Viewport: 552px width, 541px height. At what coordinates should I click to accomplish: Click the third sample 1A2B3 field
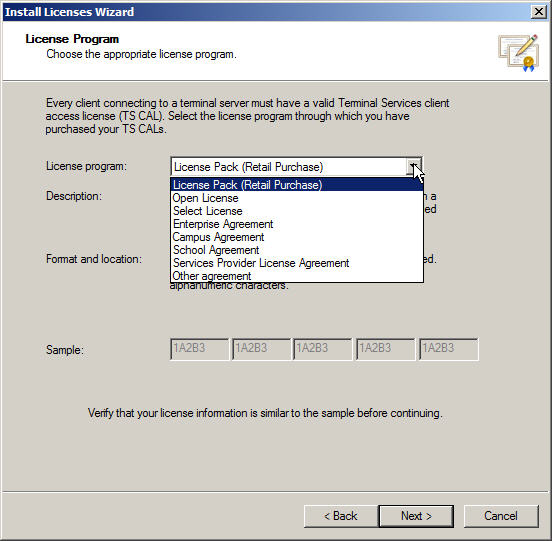point(322,349)
